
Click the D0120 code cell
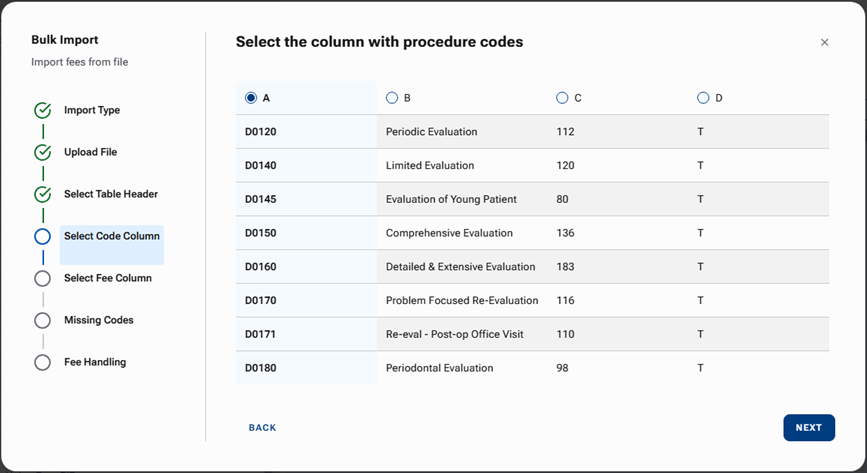(x=261, y=132)
